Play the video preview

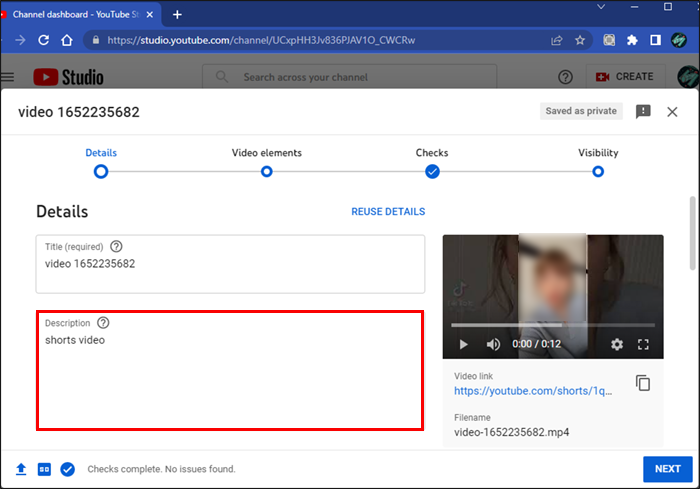click(463, 344)
